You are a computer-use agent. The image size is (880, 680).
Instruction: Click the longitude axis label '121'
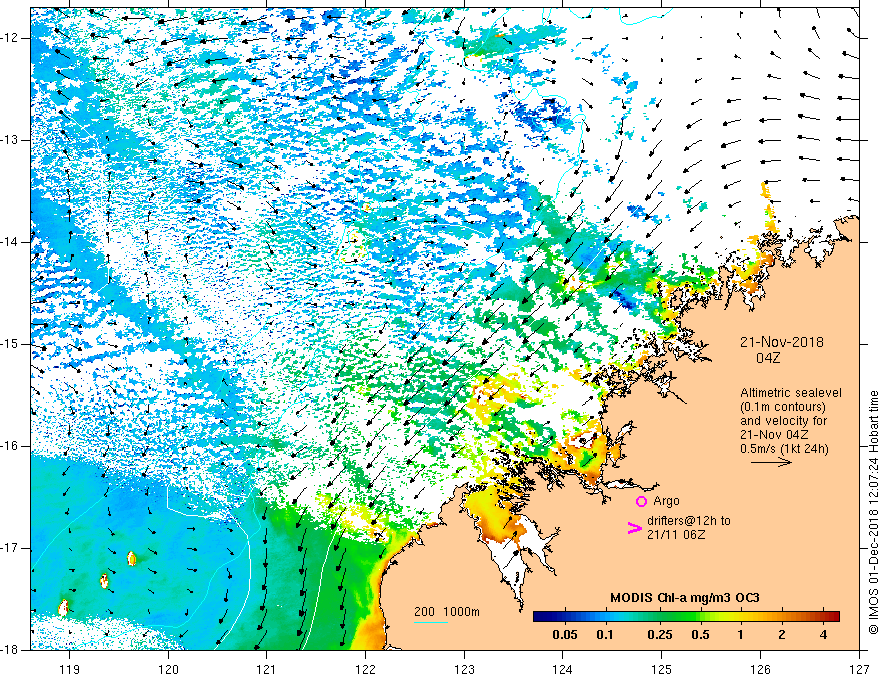click(x=266, y=669)
